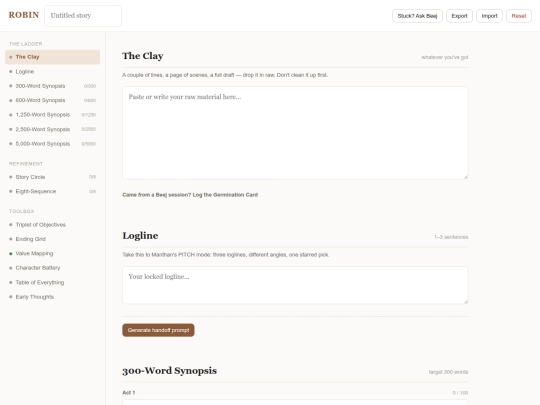The height and width of the screenshot is (405, 540).
Task: Go to Logline in the sidebar
Action: click(x=52, y=71)
